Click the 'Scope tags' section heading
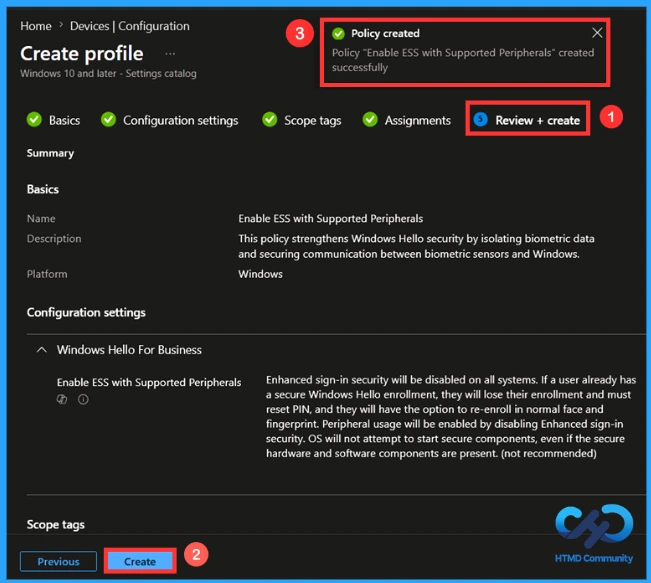The image size is (651, 583). coord(56,524)
